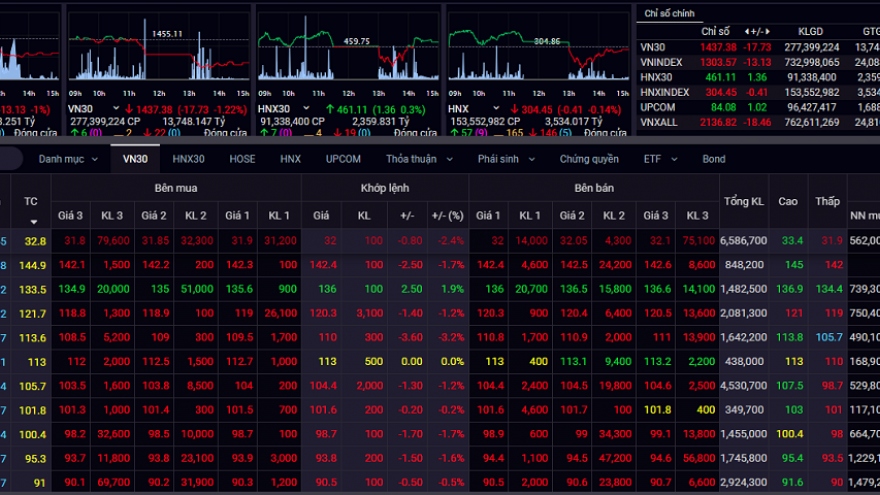
Task: Open the VN30 chart index selector chevron
Action: 116,108
